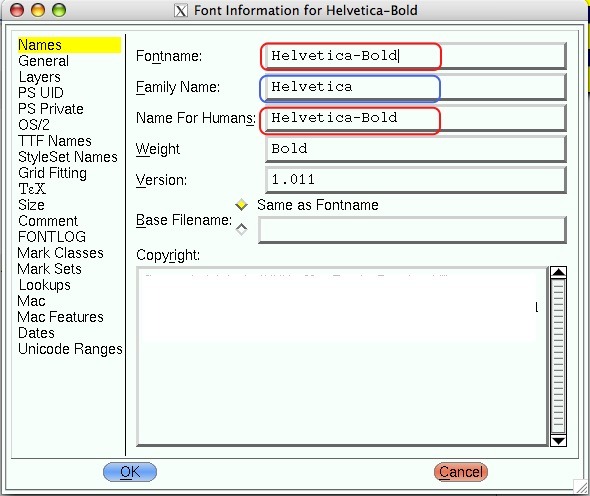
Task: Edit the Name For Humans field
Action: point(415,118)
